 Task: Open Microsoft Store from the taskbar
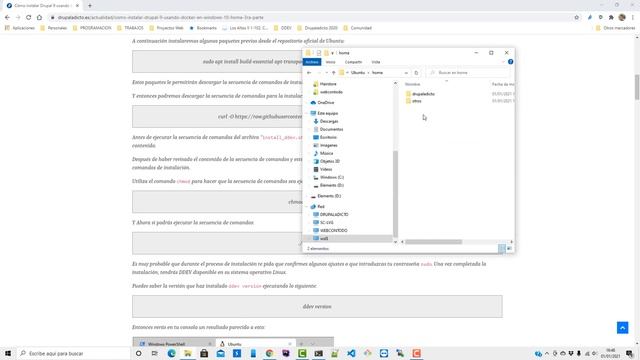pos(204,353)
